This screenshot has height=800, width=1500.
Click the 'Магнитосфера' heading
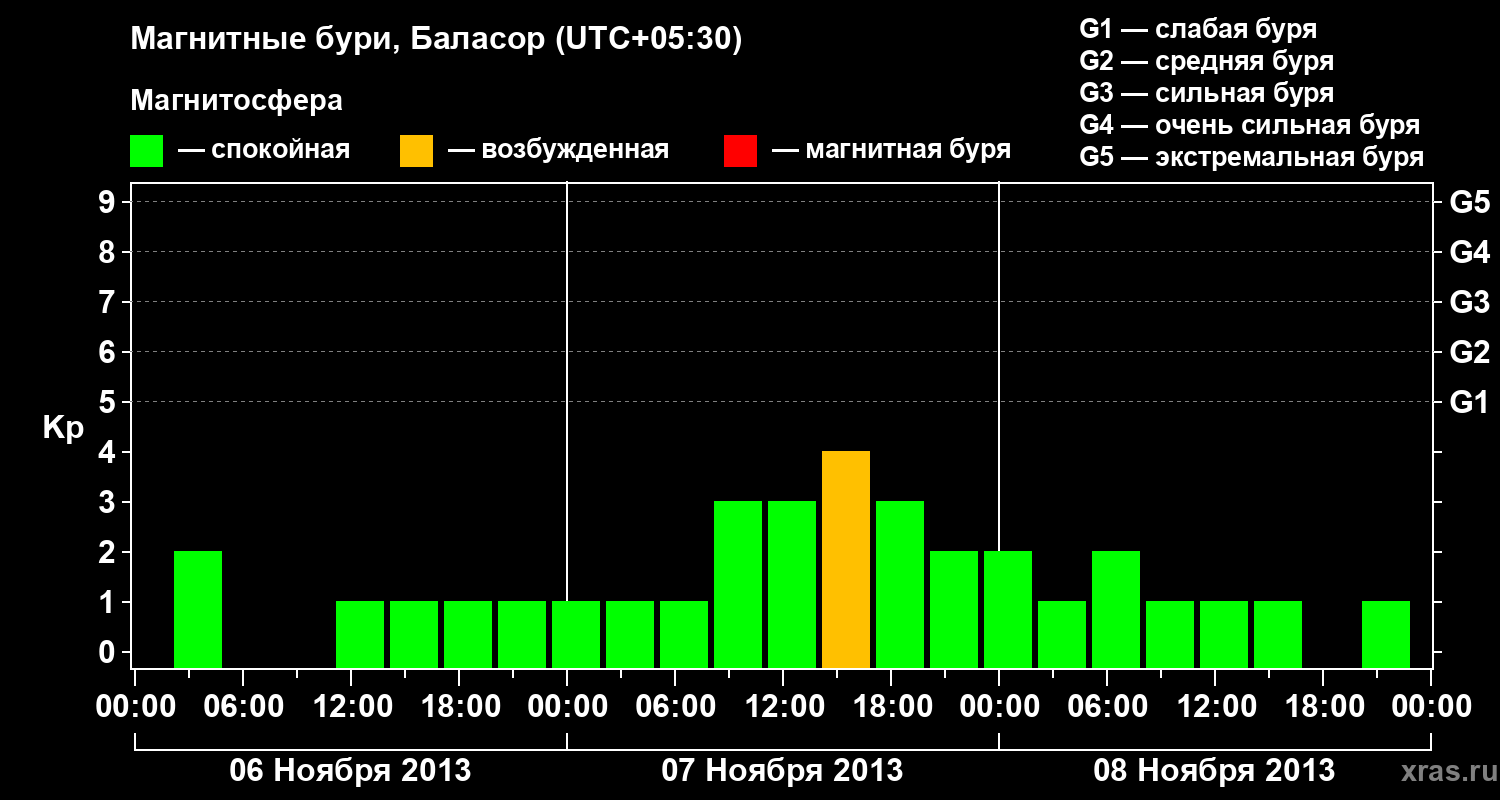coord(237,101)
